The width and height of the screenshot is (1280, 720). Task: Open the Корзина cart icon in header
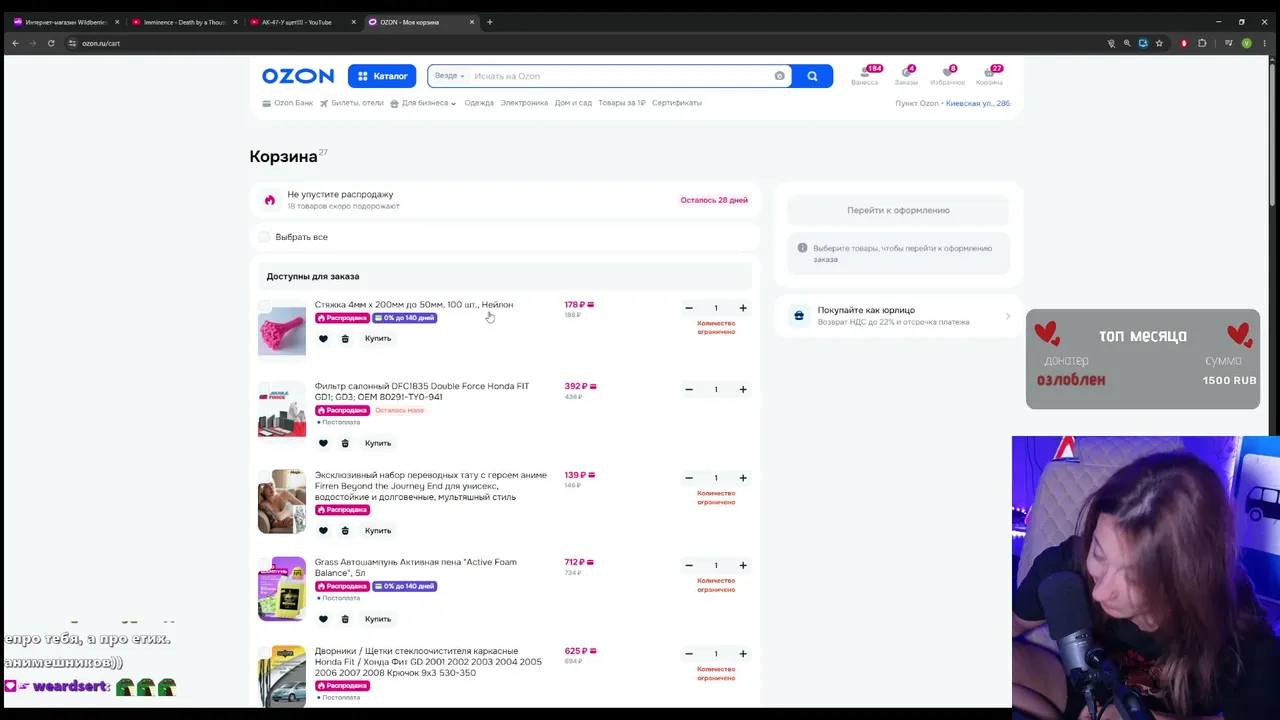[x=989, y=75]
